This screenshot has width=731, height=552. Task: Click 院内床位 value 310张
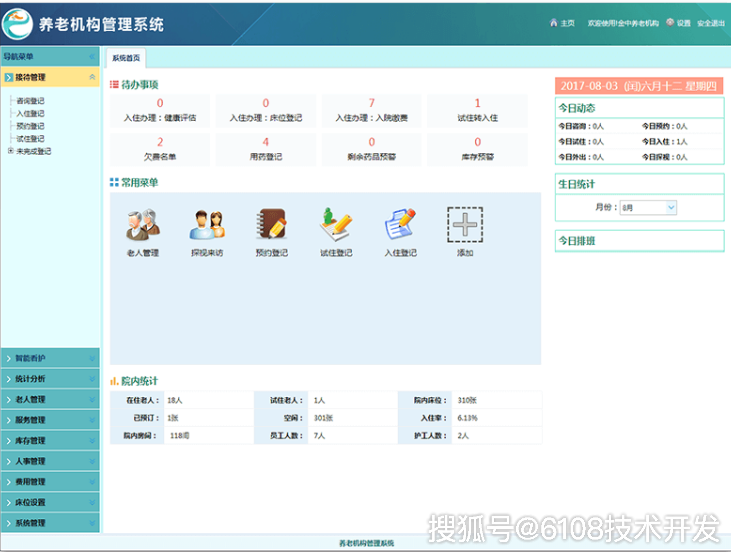point(467,400)
